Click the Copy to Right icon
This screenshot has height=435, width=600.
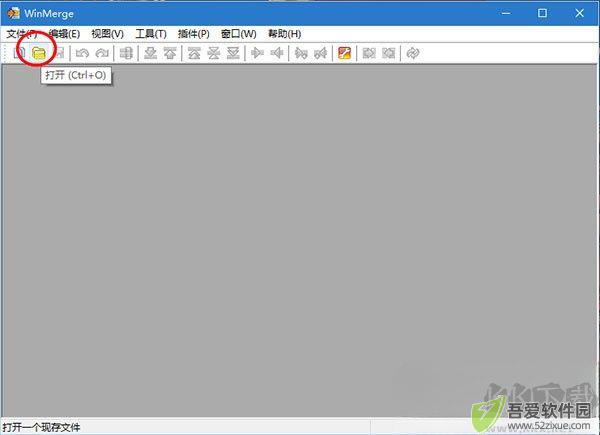[x=257, y=53]
